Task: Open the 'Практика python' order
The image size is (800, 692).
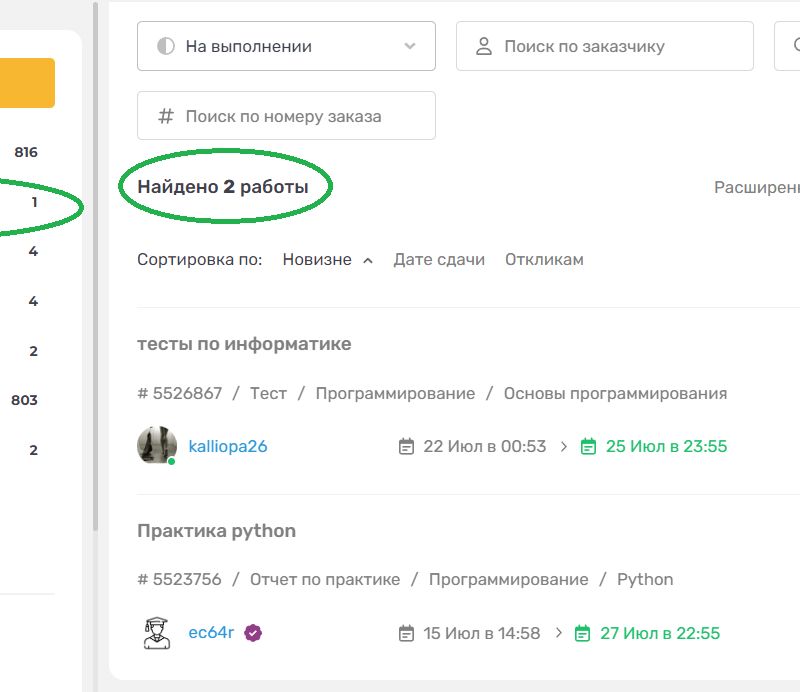Action: click(x=216, y=530)
